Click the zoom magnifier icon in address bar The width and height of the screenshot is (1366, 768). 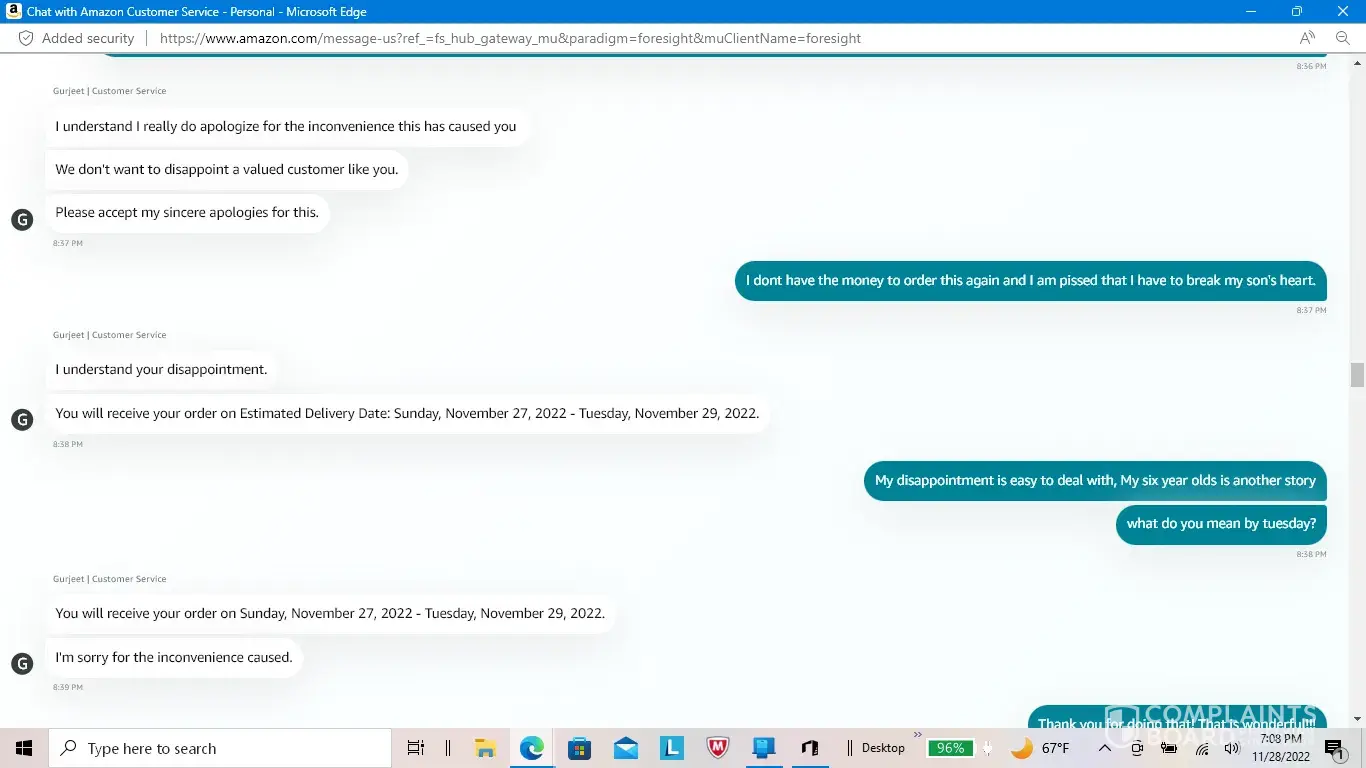(x=1343, y=38)
